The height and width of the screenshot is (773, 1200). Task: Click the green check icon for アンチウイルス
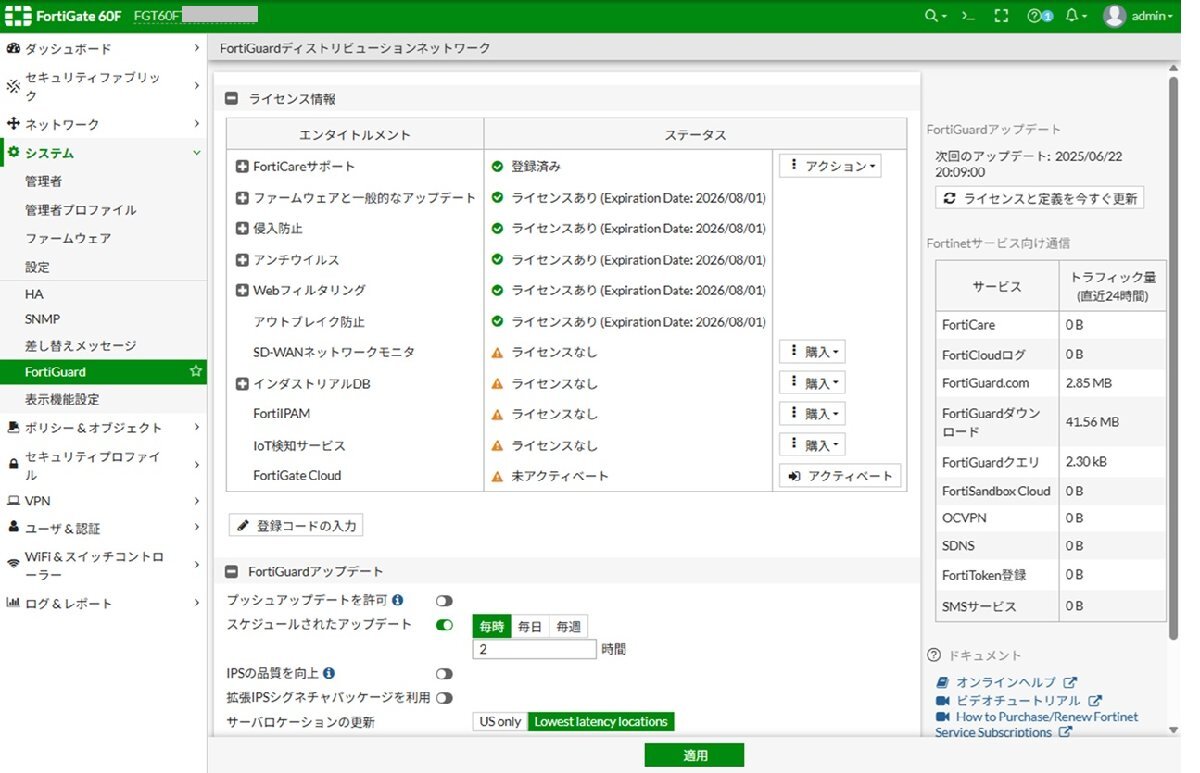pos(497,260)
